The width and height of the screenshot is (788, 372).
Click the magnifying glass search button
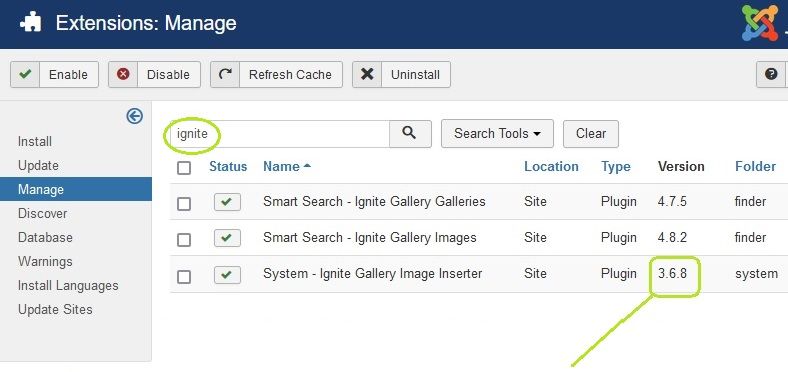(x=410, y=134)
